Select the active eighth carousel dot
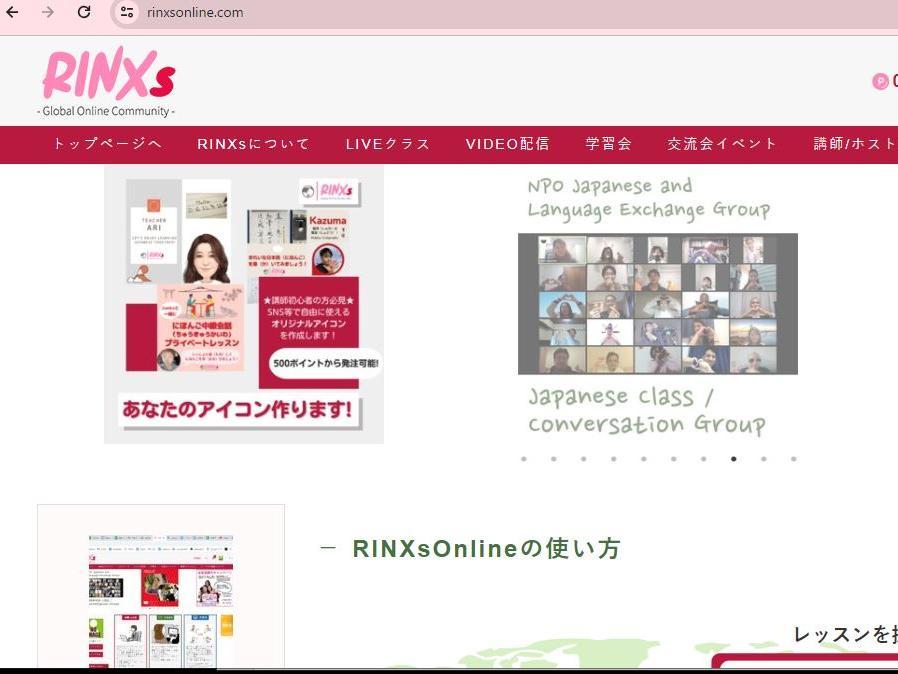898x674 pixels. 733,459
